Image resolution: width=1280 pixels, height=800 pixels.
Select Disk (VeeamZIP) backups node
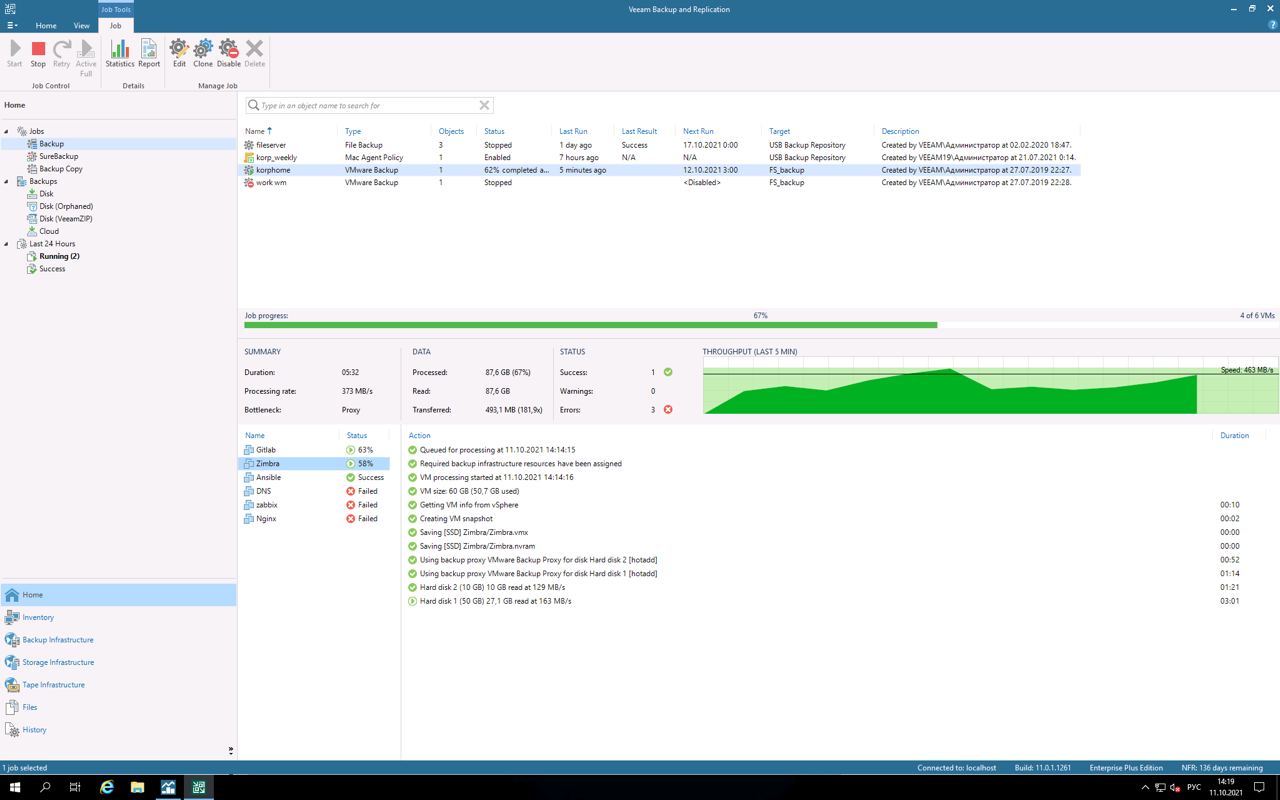(x=65, y=219)
